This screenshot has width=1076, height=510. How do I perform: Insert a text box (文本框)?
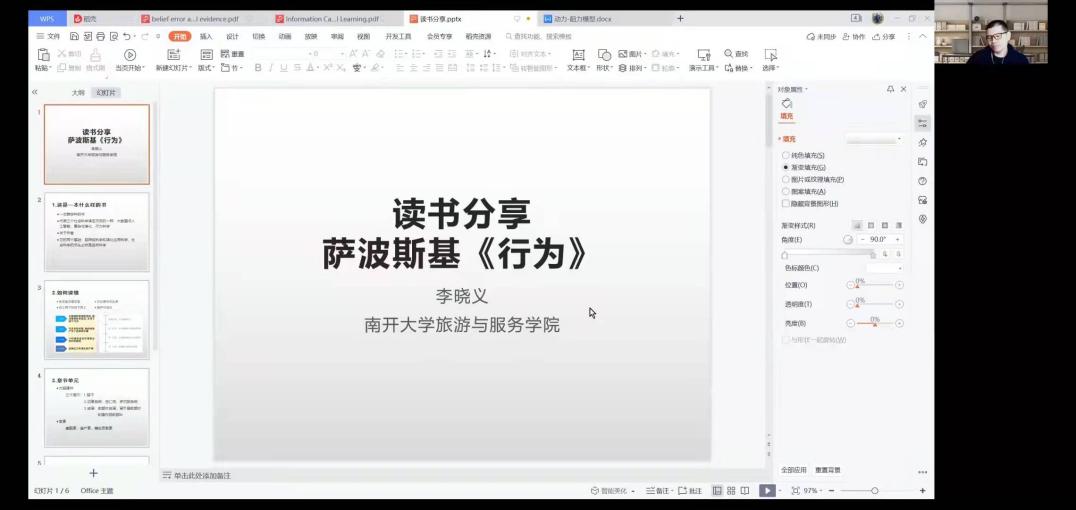click(x=578, y=55)
